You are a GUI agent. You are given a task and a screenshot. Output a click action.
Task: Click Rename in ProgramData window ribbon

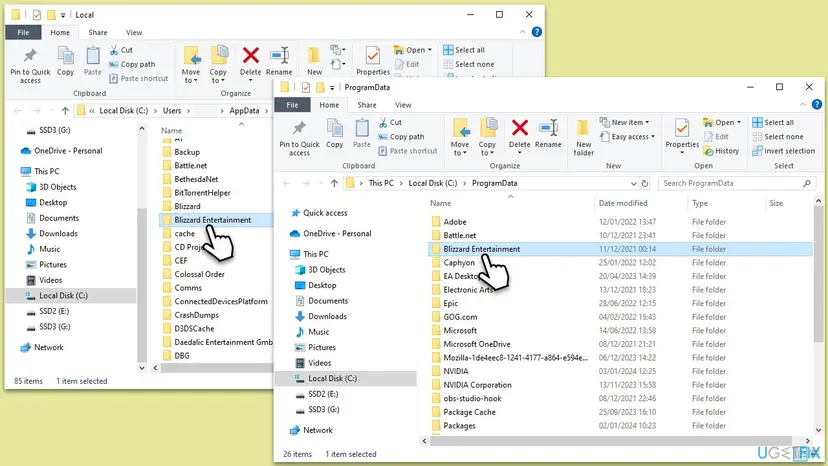548,133
